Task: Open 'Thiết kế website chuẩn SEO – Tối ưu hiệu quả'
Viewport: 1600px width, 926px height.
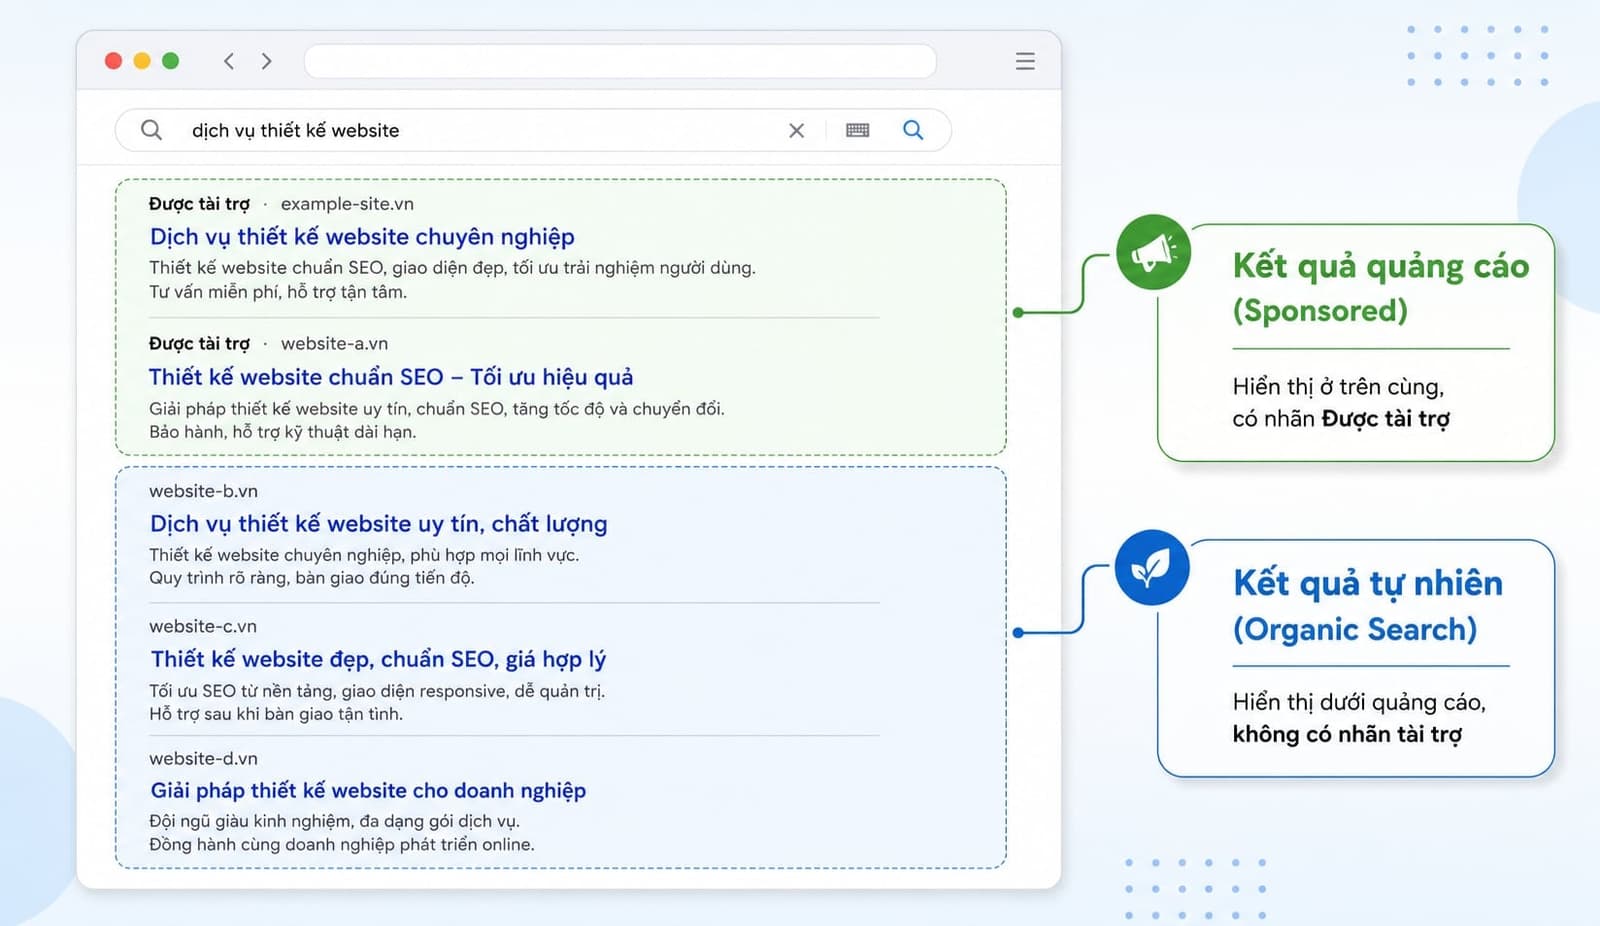Action: [x=391, y=377]
